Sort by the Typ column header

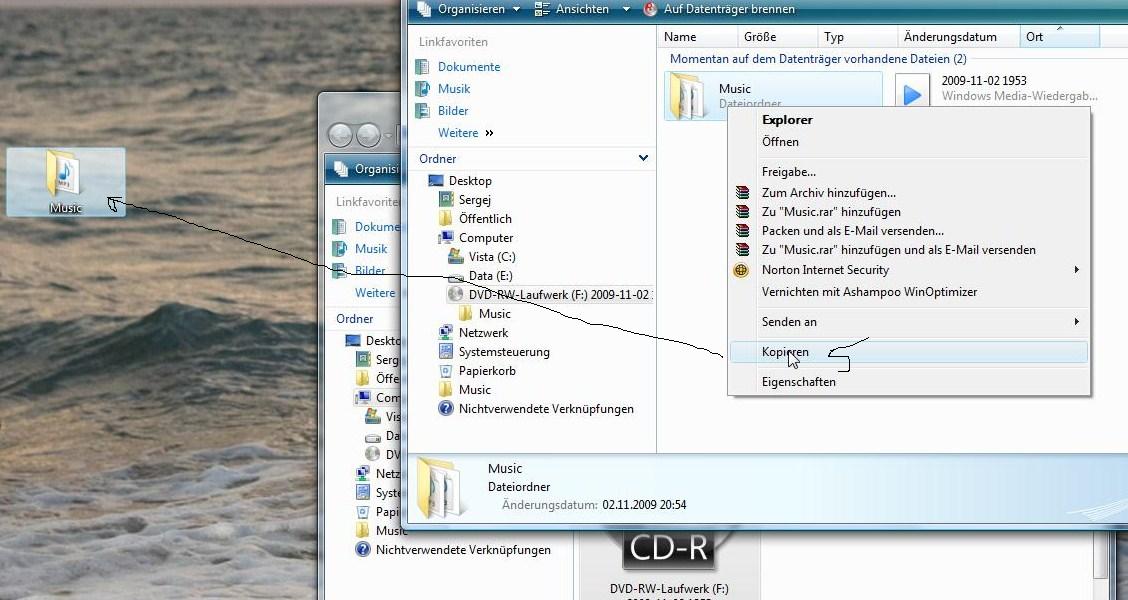[858, 37]
